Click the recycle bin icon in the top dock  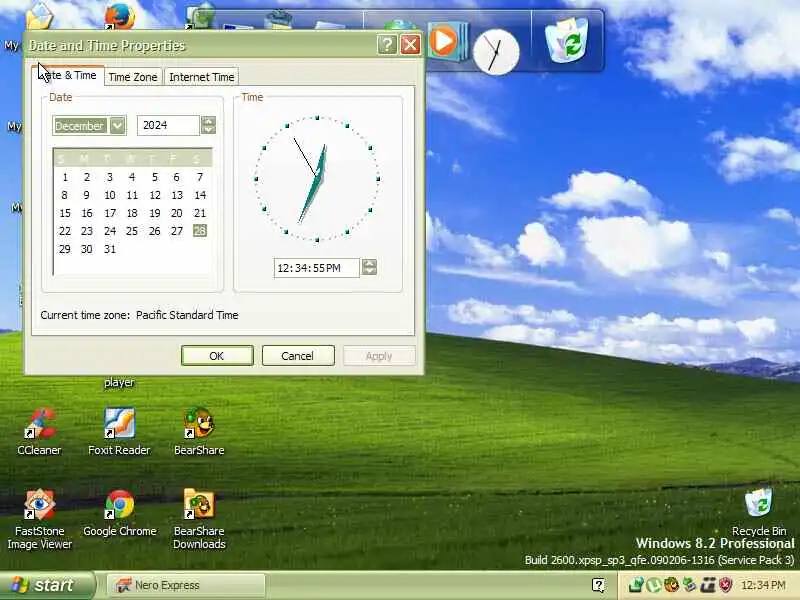pyautogui.click(x=566, y=40)
